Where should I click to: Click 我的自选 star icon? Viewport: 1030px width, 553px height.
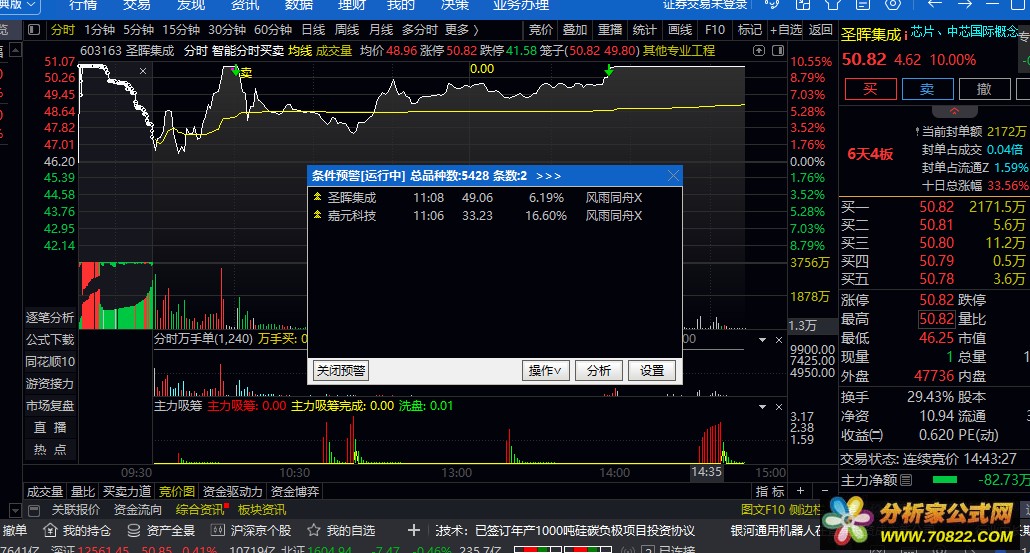313,530
